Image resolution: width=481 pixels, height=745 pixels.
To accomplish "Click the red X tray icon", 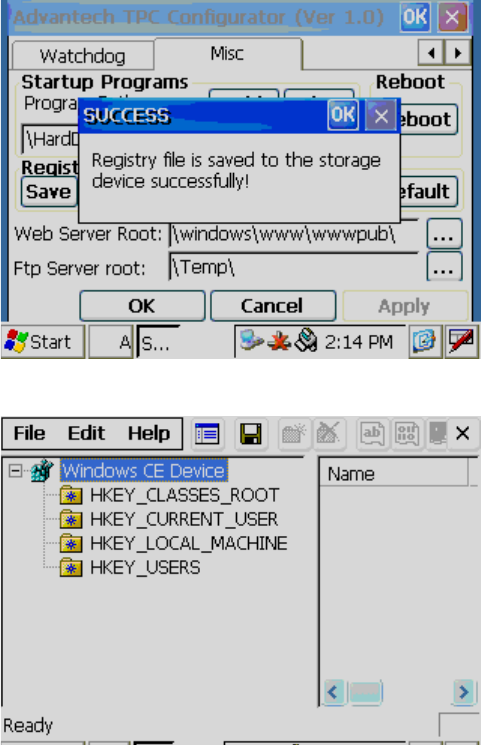I will [x=279, y=342].
